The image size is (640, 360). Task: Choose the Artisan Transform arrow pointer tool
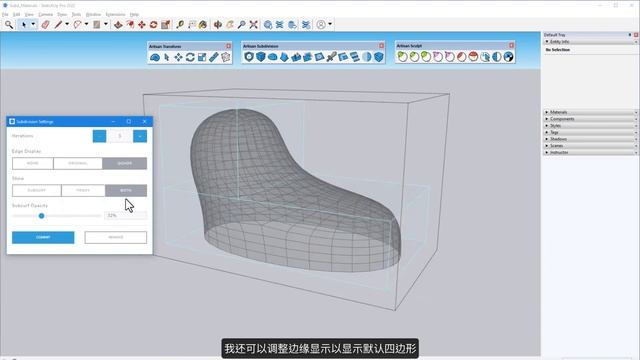point(167,57)
